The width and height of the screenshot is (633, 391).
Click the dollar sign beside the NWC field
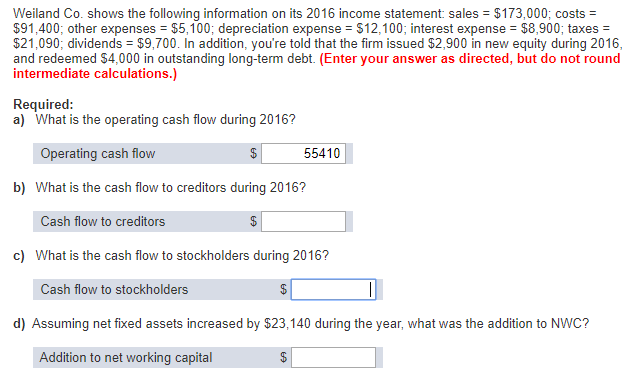(283, 357)
